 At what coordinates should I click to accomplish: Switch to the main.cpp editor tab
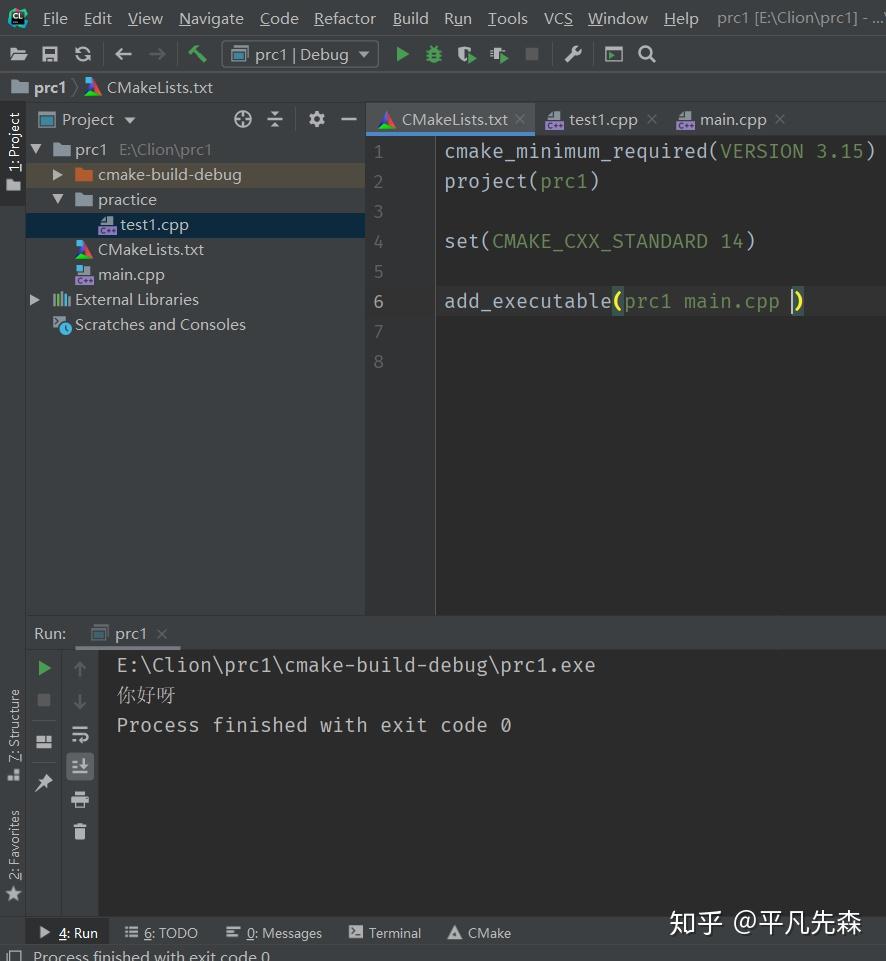click(732, 120)
